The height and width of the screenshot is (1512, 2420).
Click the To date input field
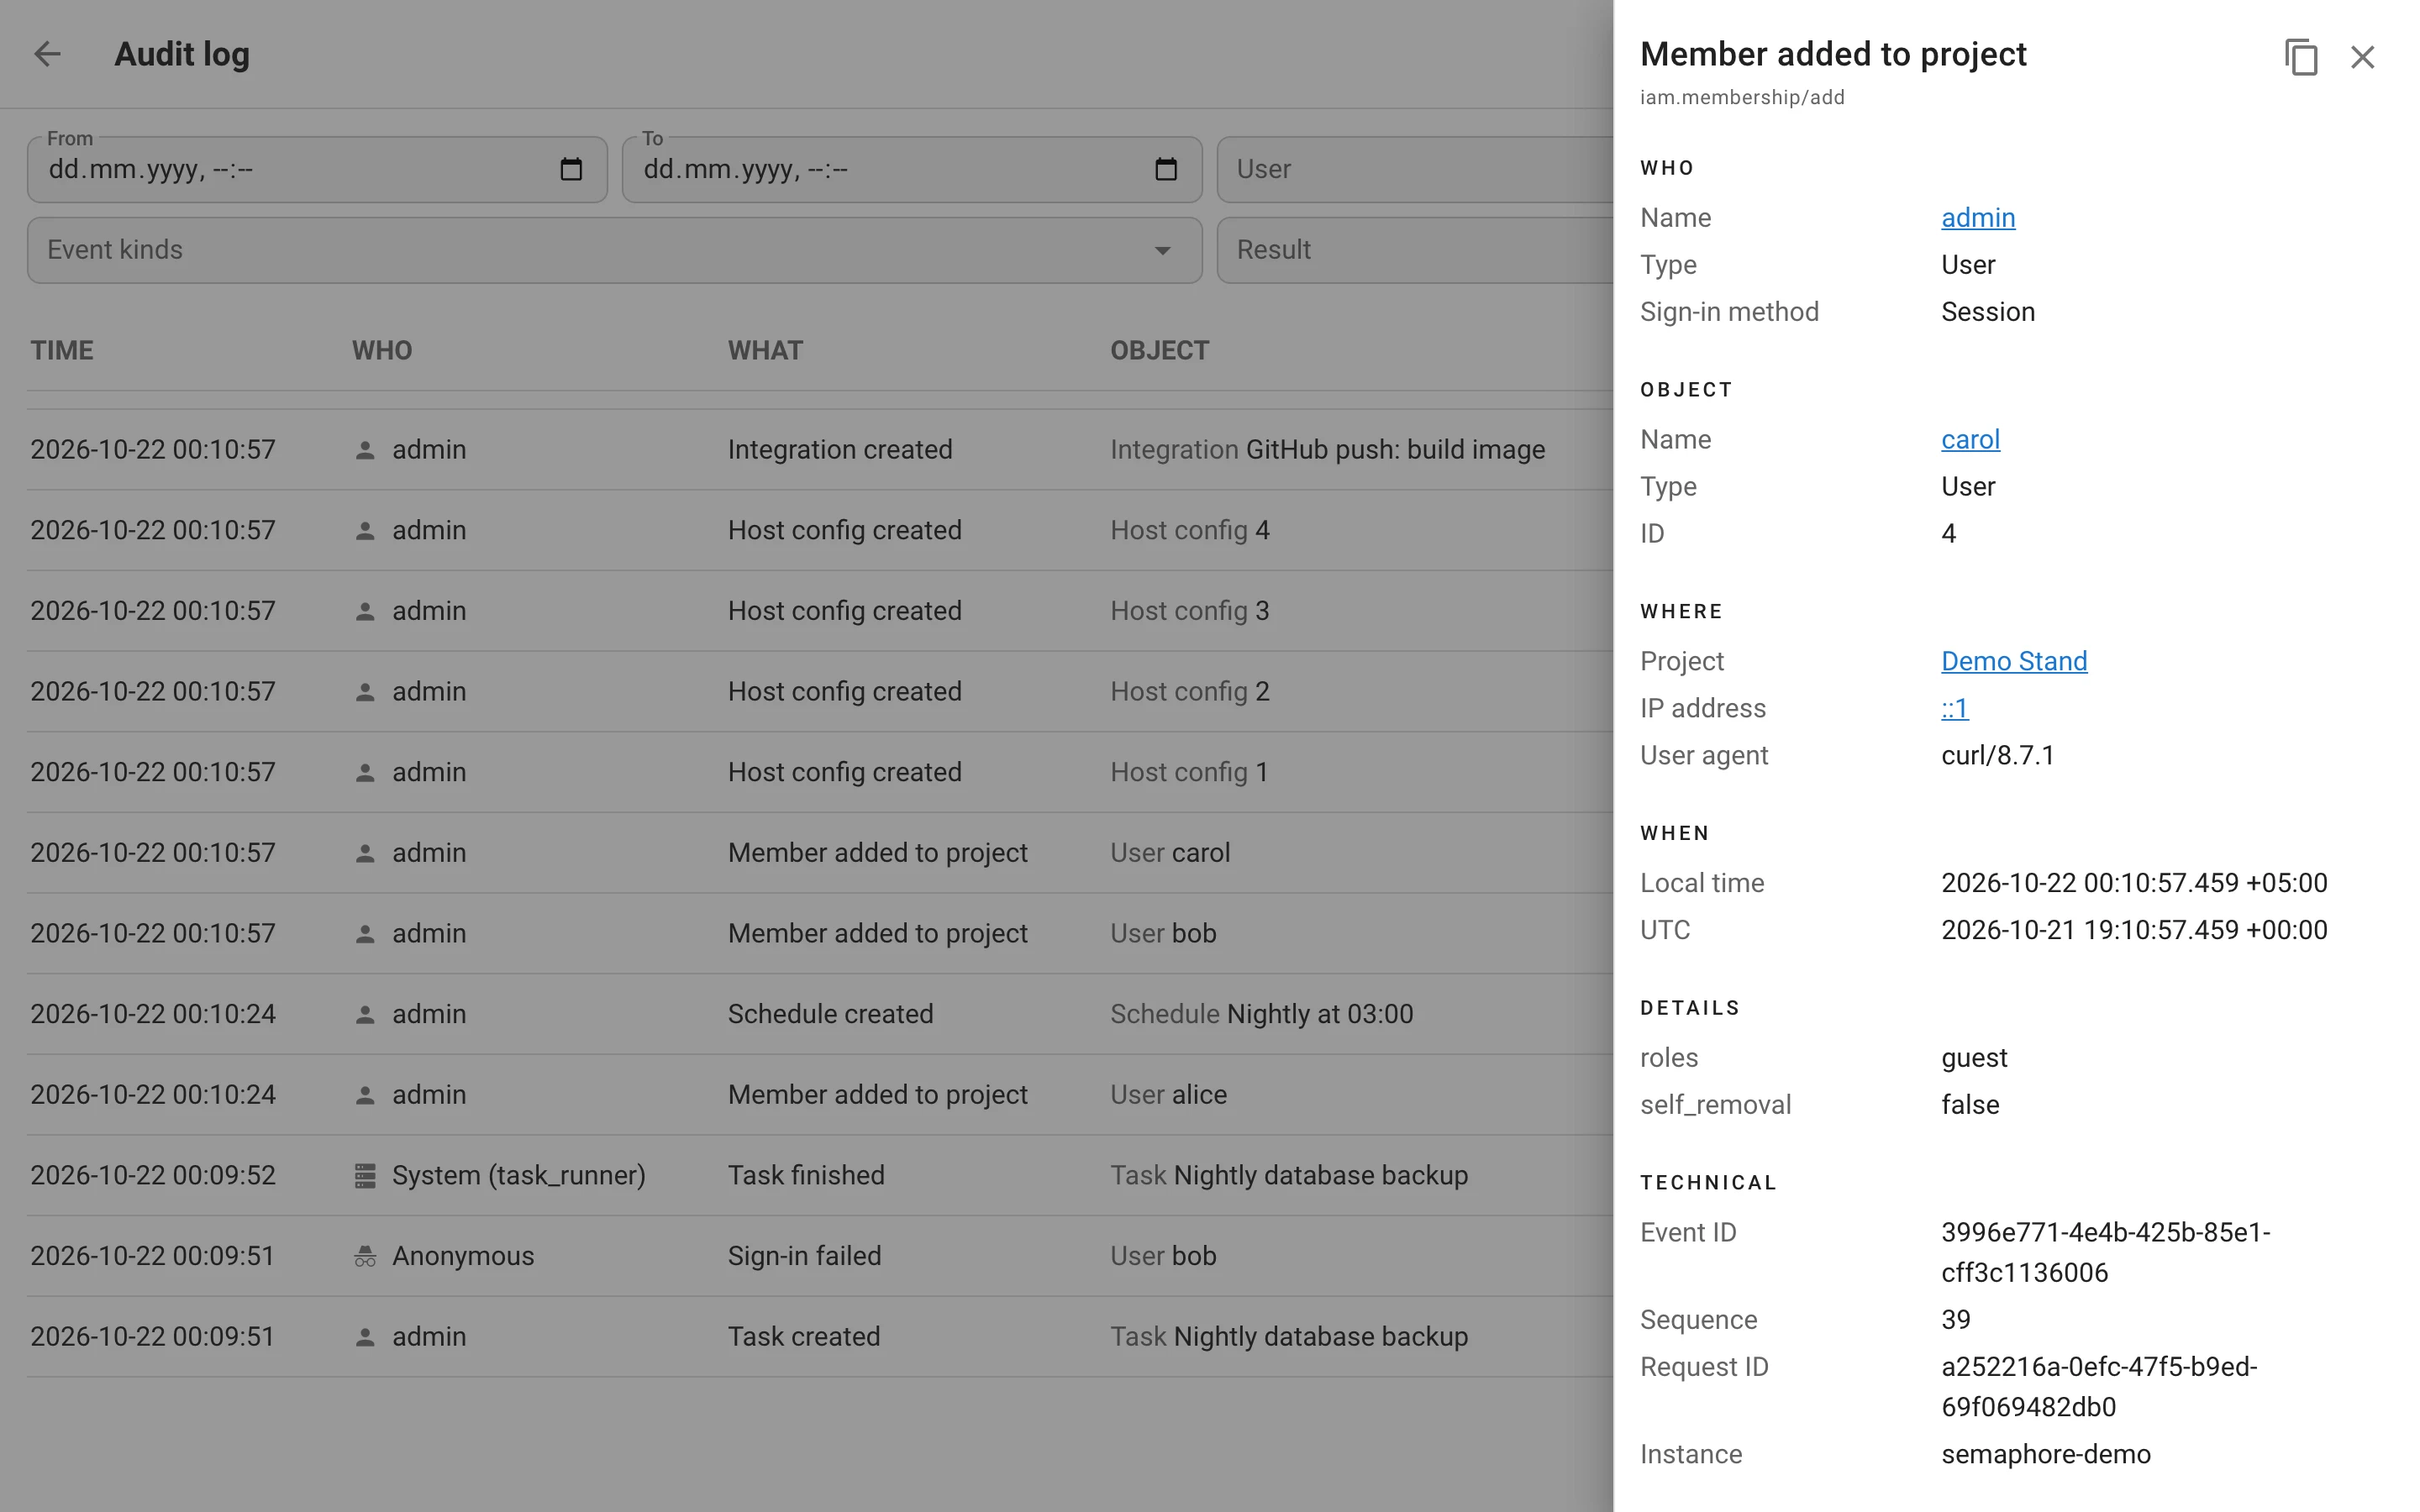tap(912, 169)
